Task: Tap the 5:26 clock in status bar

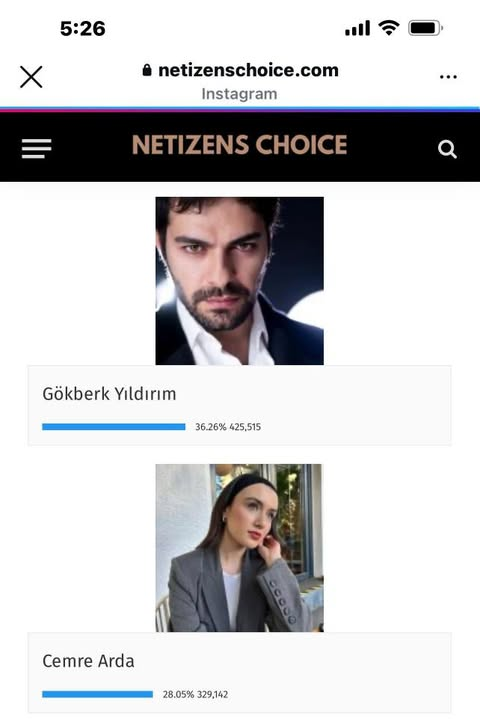Action: pyautogui.click(x=83, y=29)
